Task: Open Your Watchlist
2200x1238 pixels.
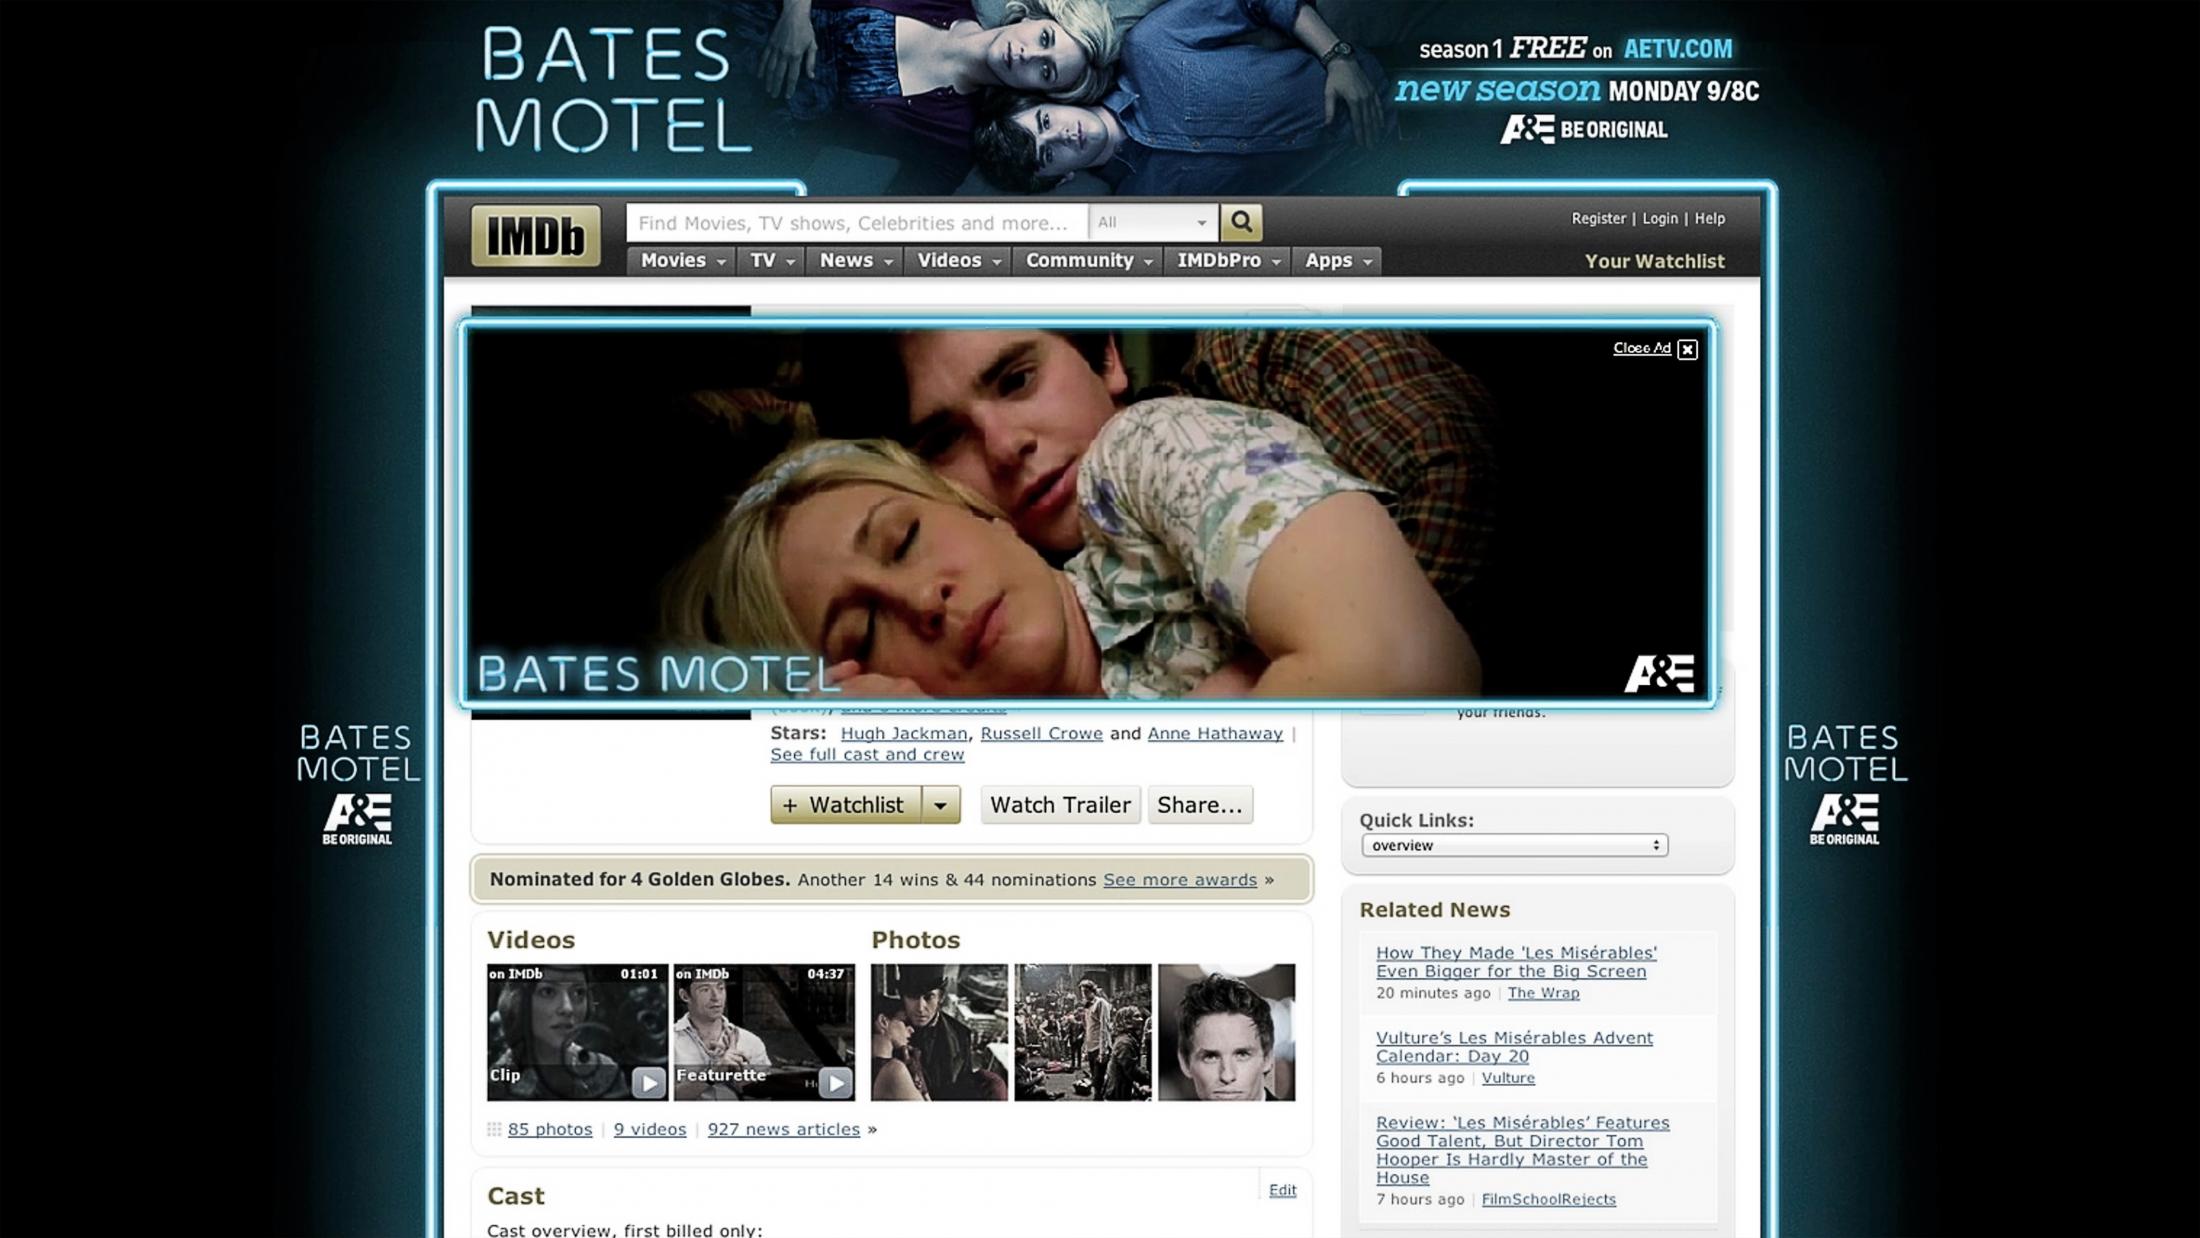Action: (x=1655, y=261)
